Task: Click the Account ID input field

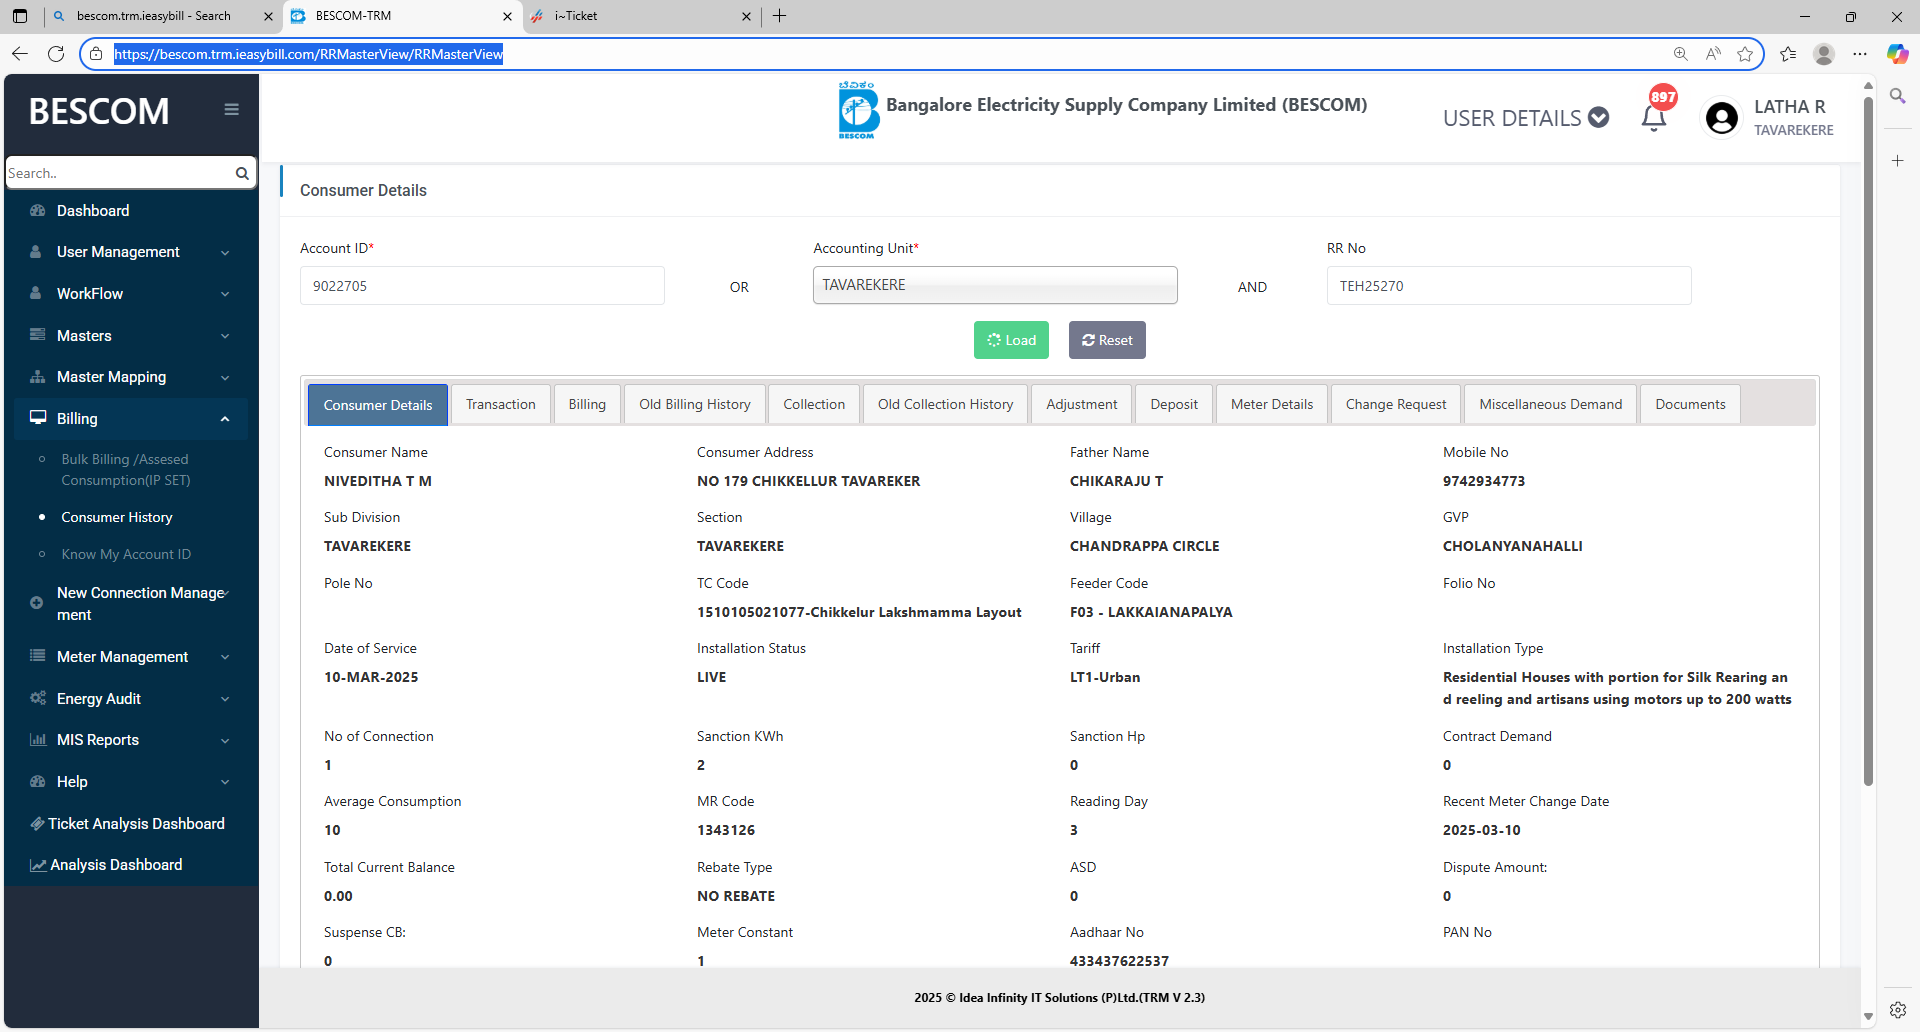Action: click(x=482, y=286)
